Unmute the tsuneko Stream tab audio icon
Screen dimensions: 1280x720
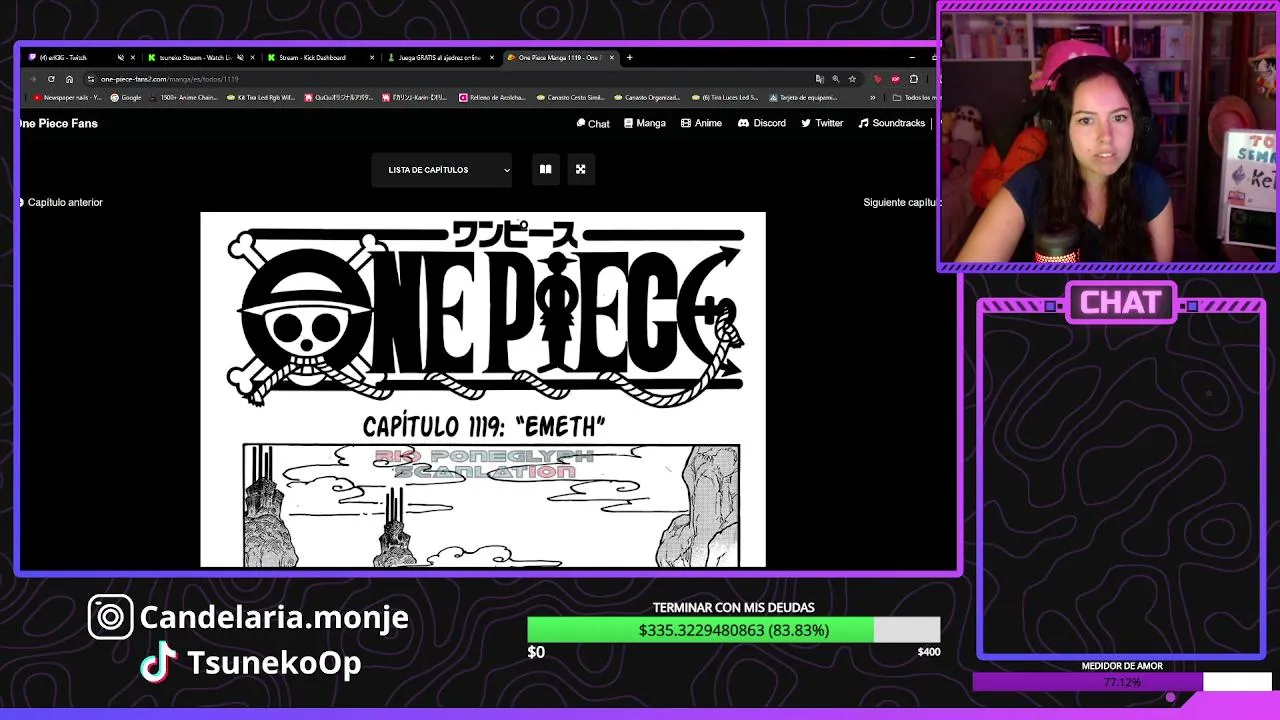(x=240, y=57)
